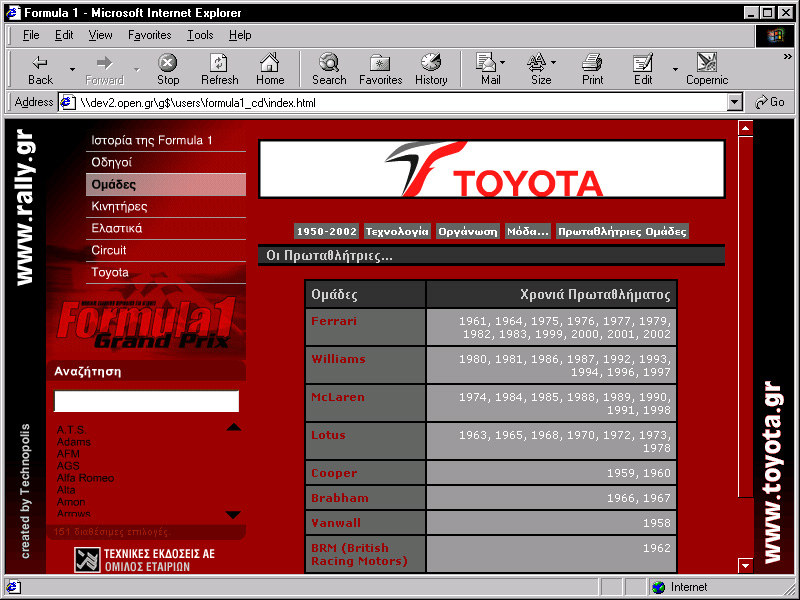Switch to the Τεχνολογία tab

(x=397, y=231)
